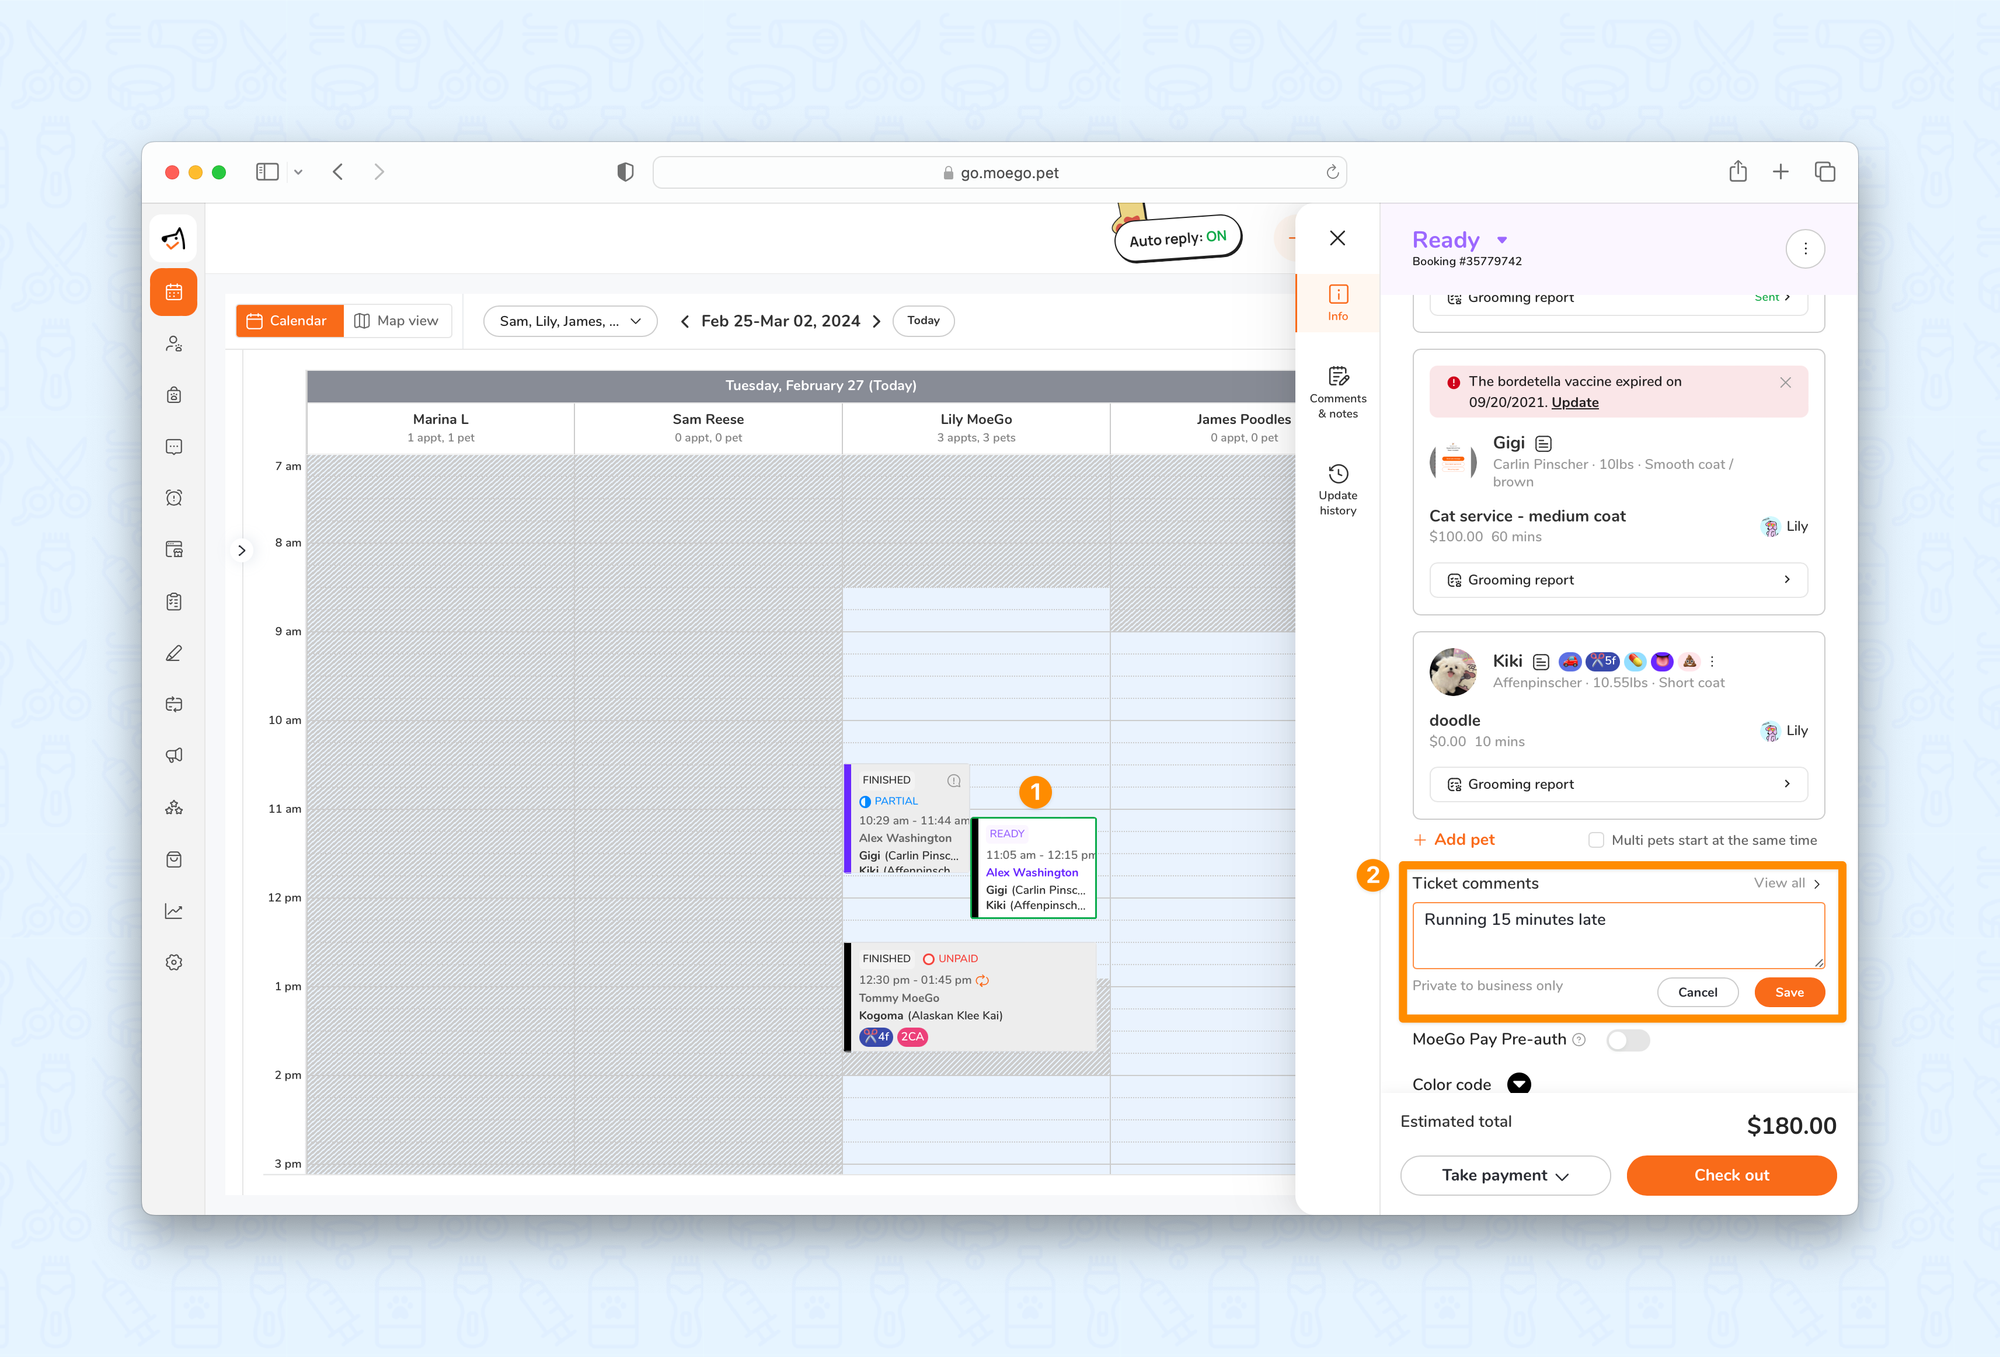Screen dimensions: 2000x1357
Task: Check Multi pets start at same time
Action: 1596,840
